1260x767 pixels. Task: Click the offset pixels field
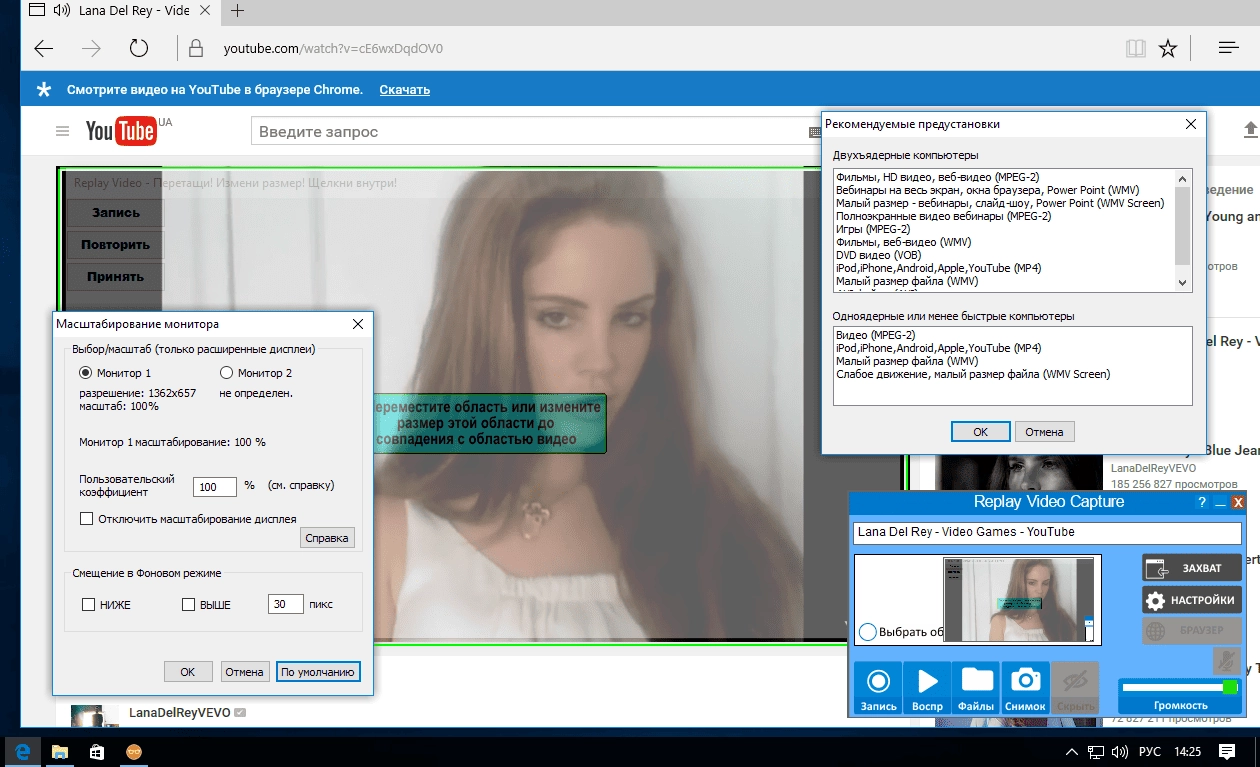click(x=286, y=604)
